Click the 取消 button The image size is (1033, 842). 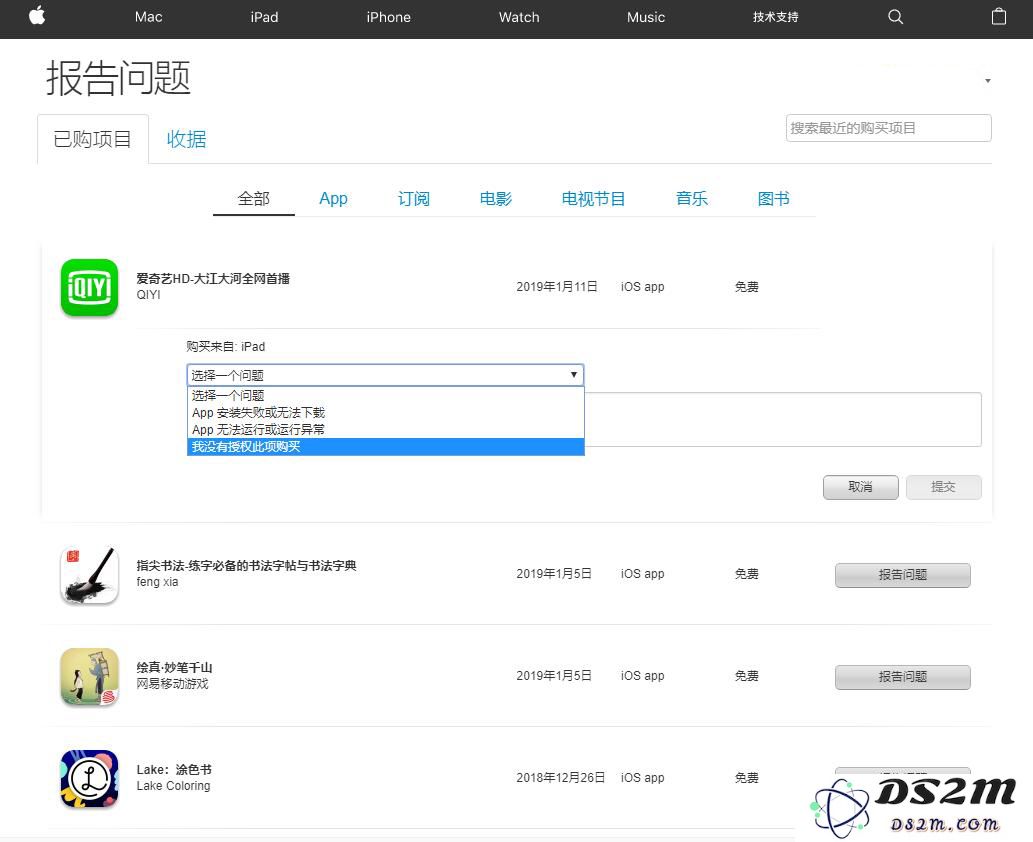pyautogui.click(x=860, y=487)
